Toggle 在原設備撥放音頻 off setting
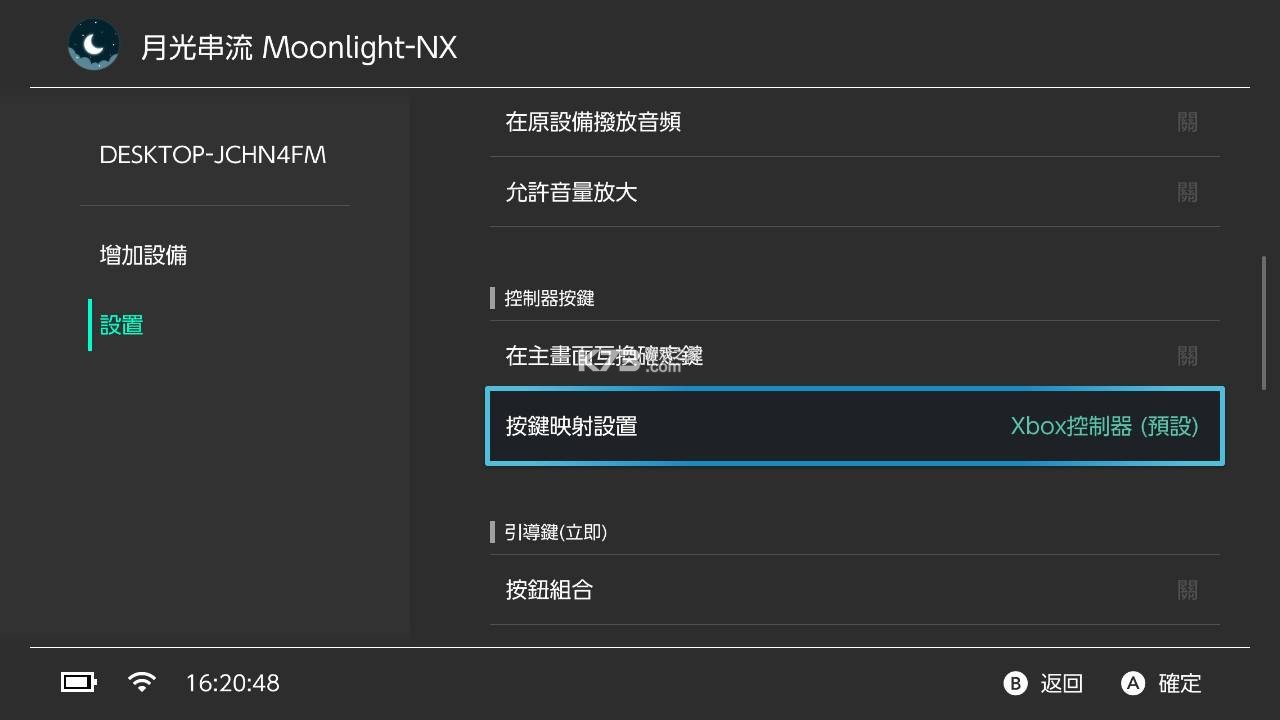 853,122
